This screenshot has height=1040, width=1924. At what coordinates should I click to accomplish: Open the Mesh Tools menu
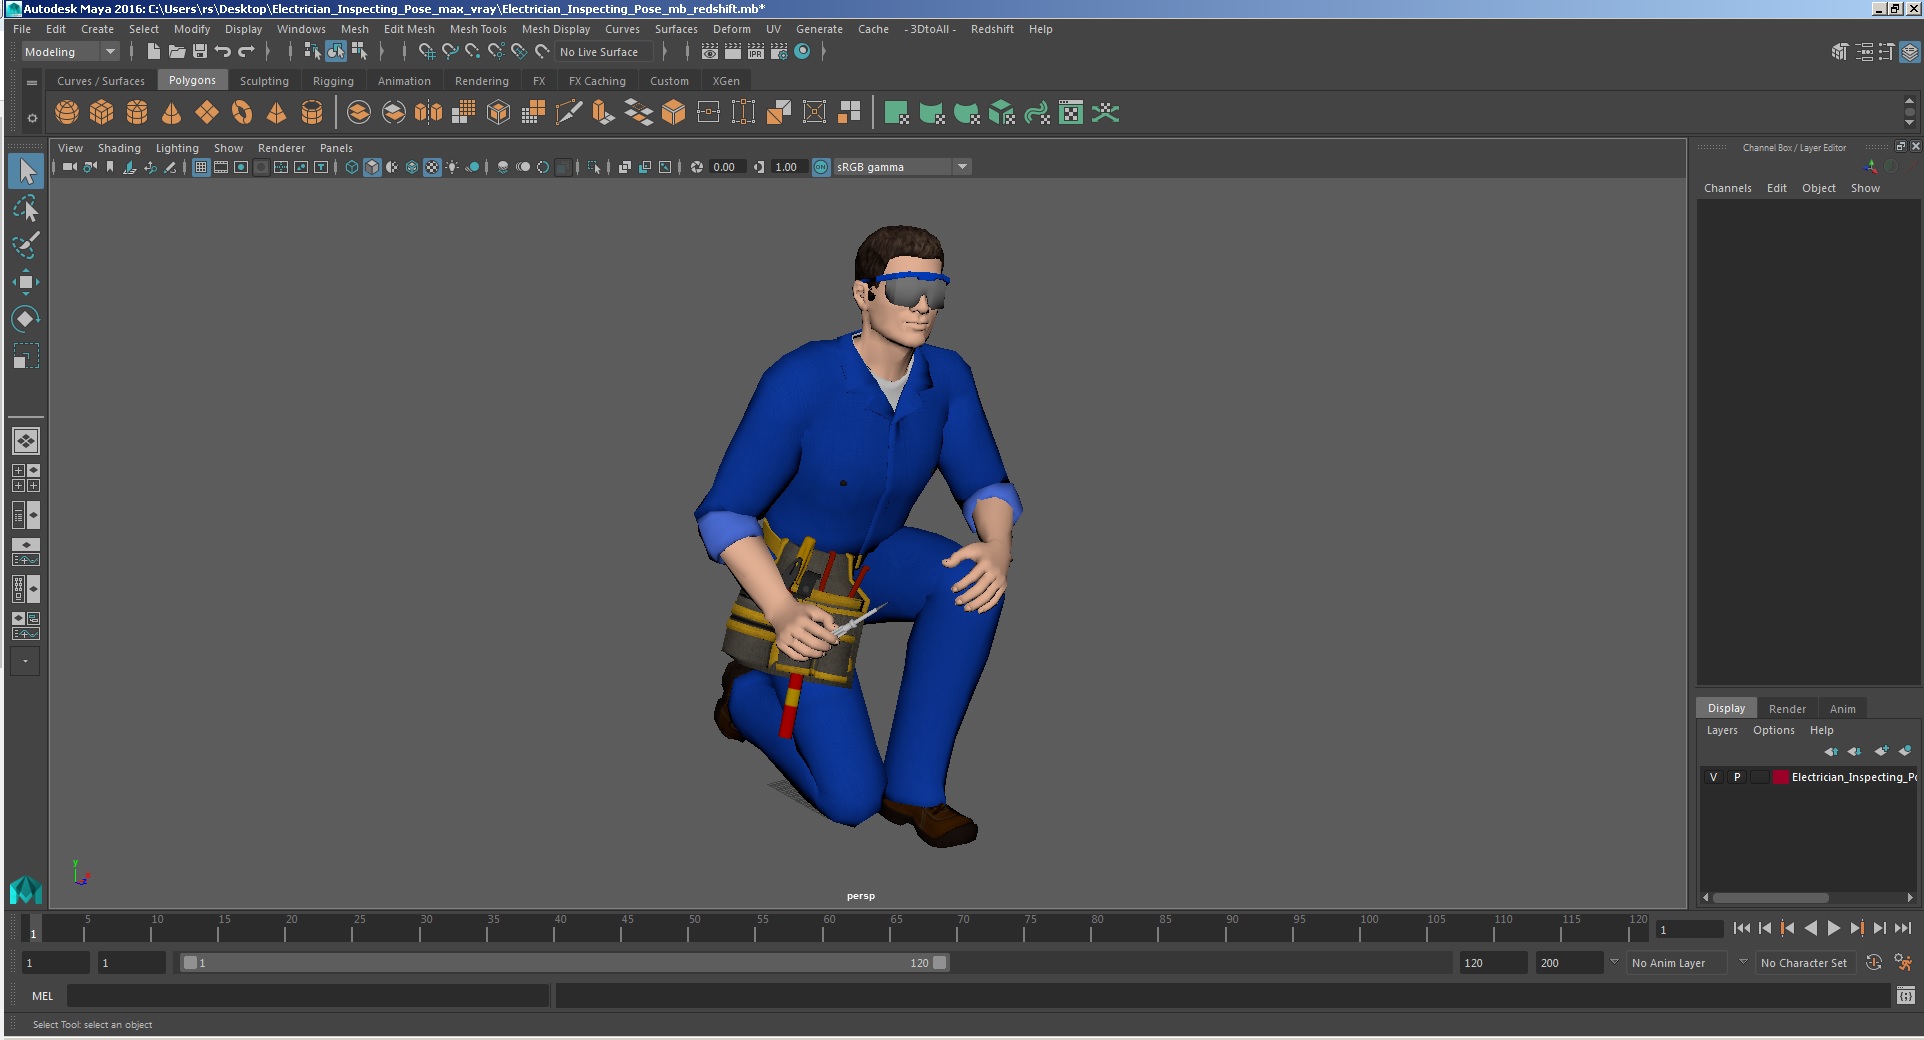pos(478,29)
